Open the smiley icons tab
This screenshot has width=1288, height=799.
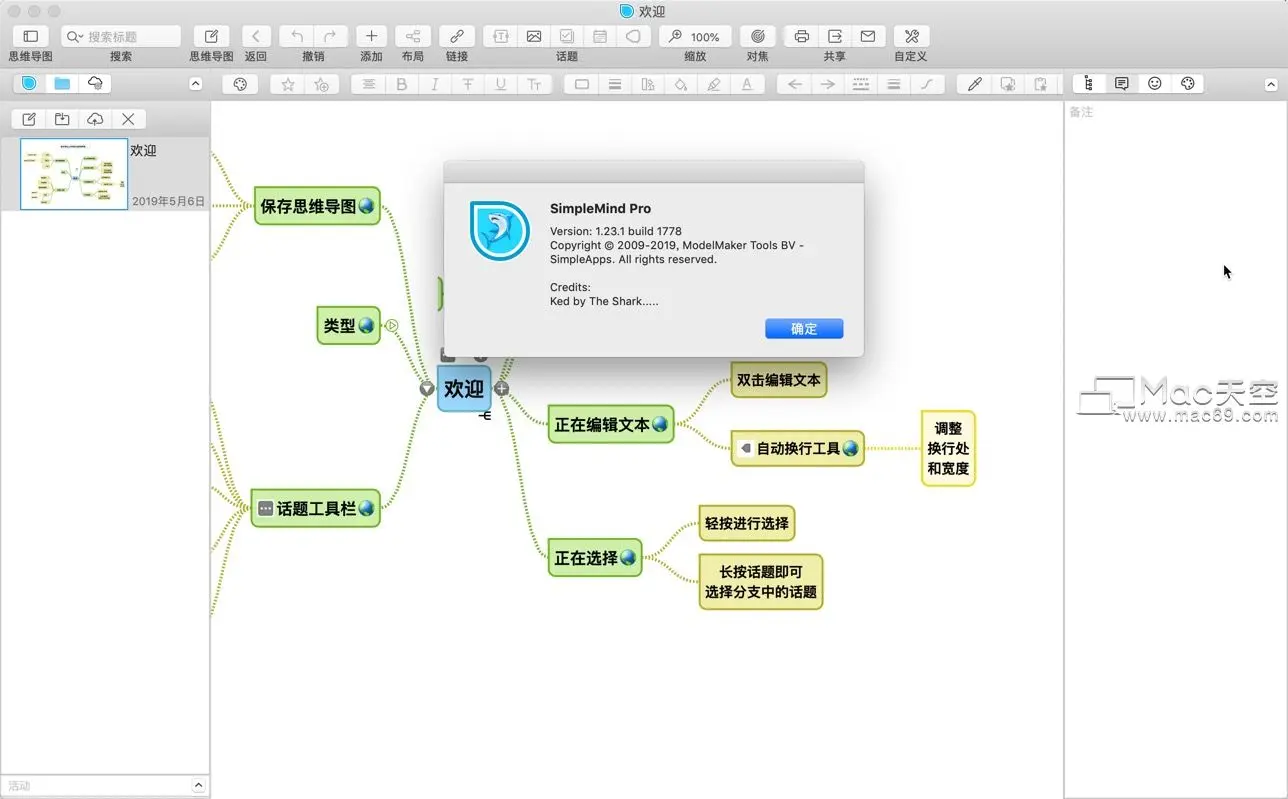(1155, 84)
